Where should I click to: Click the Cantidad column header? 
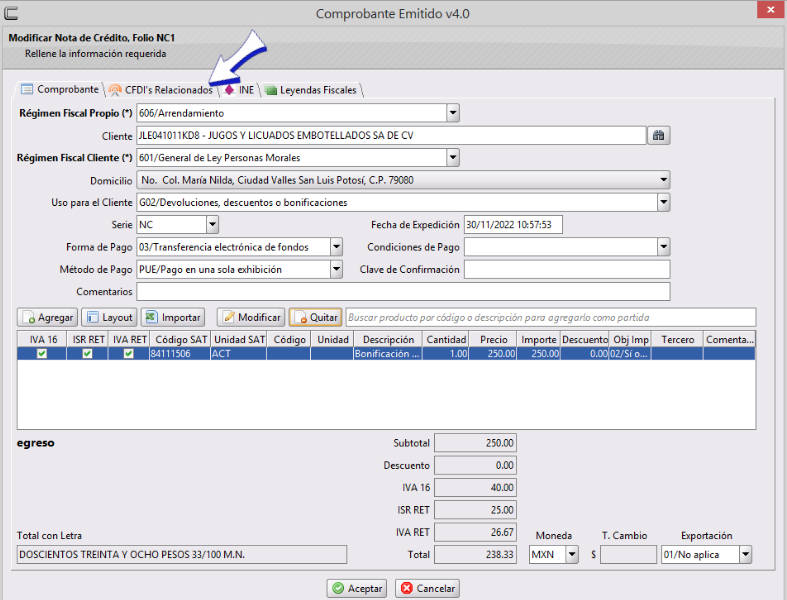point(446,339)
